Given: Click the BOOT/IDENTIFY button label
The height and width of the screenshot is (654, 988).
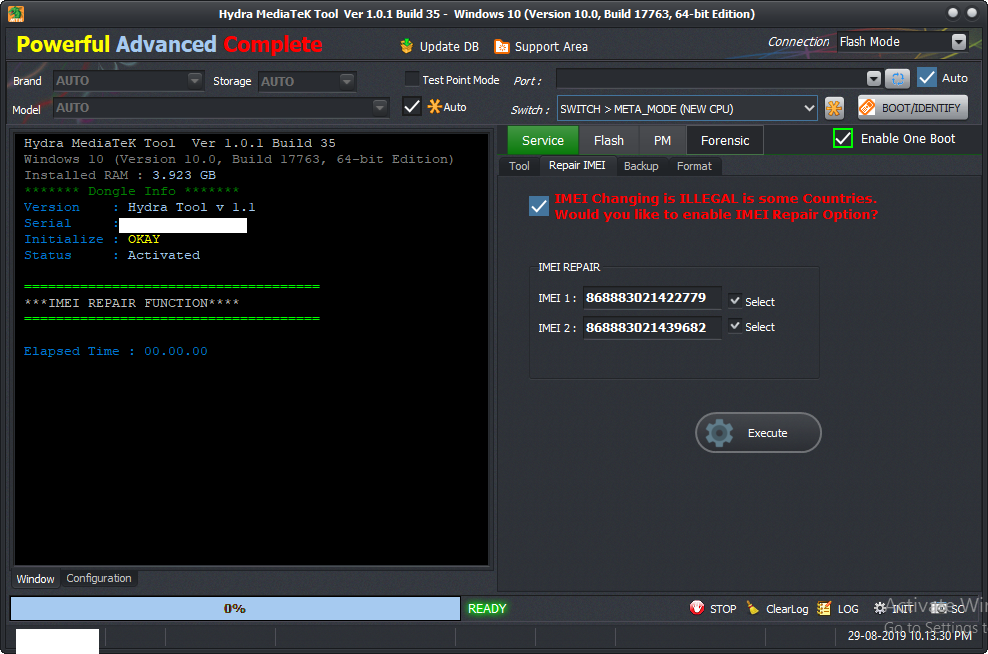Looking at the screenshot, I should pos(921,108).
